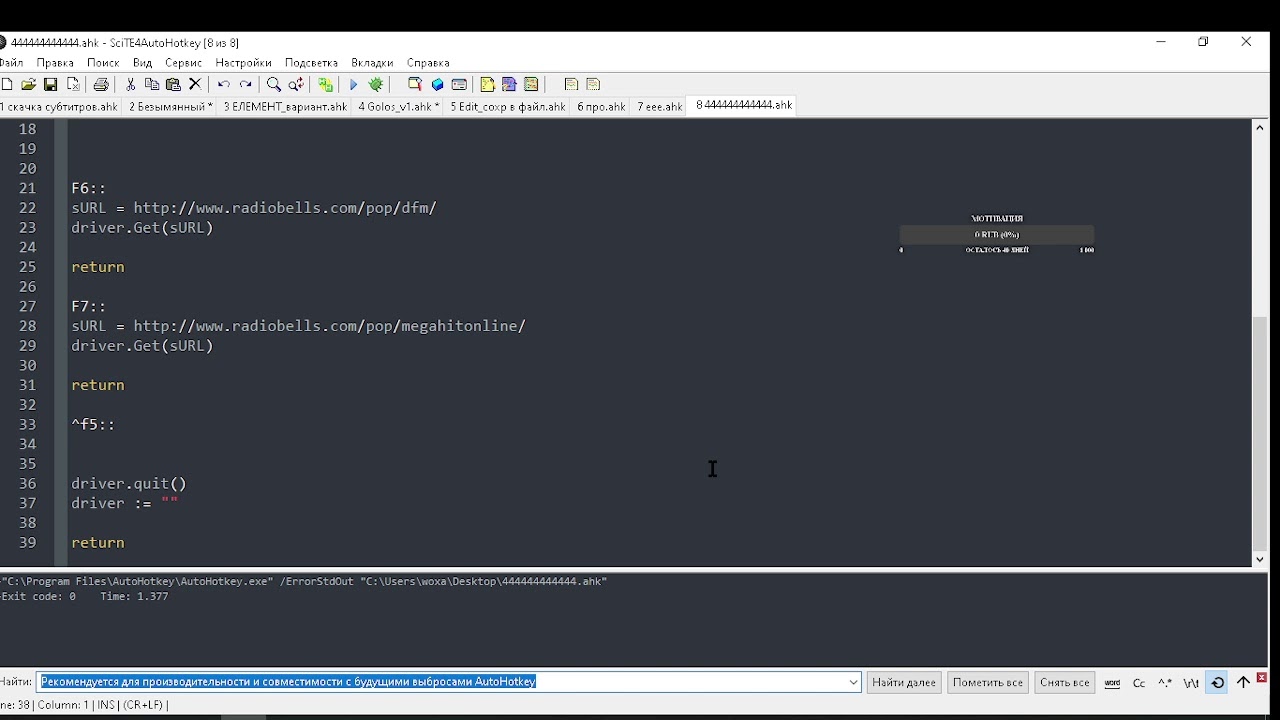Click the Undo arrow icon
Viewport: 1280px width, 720px height.
(224, 85)
